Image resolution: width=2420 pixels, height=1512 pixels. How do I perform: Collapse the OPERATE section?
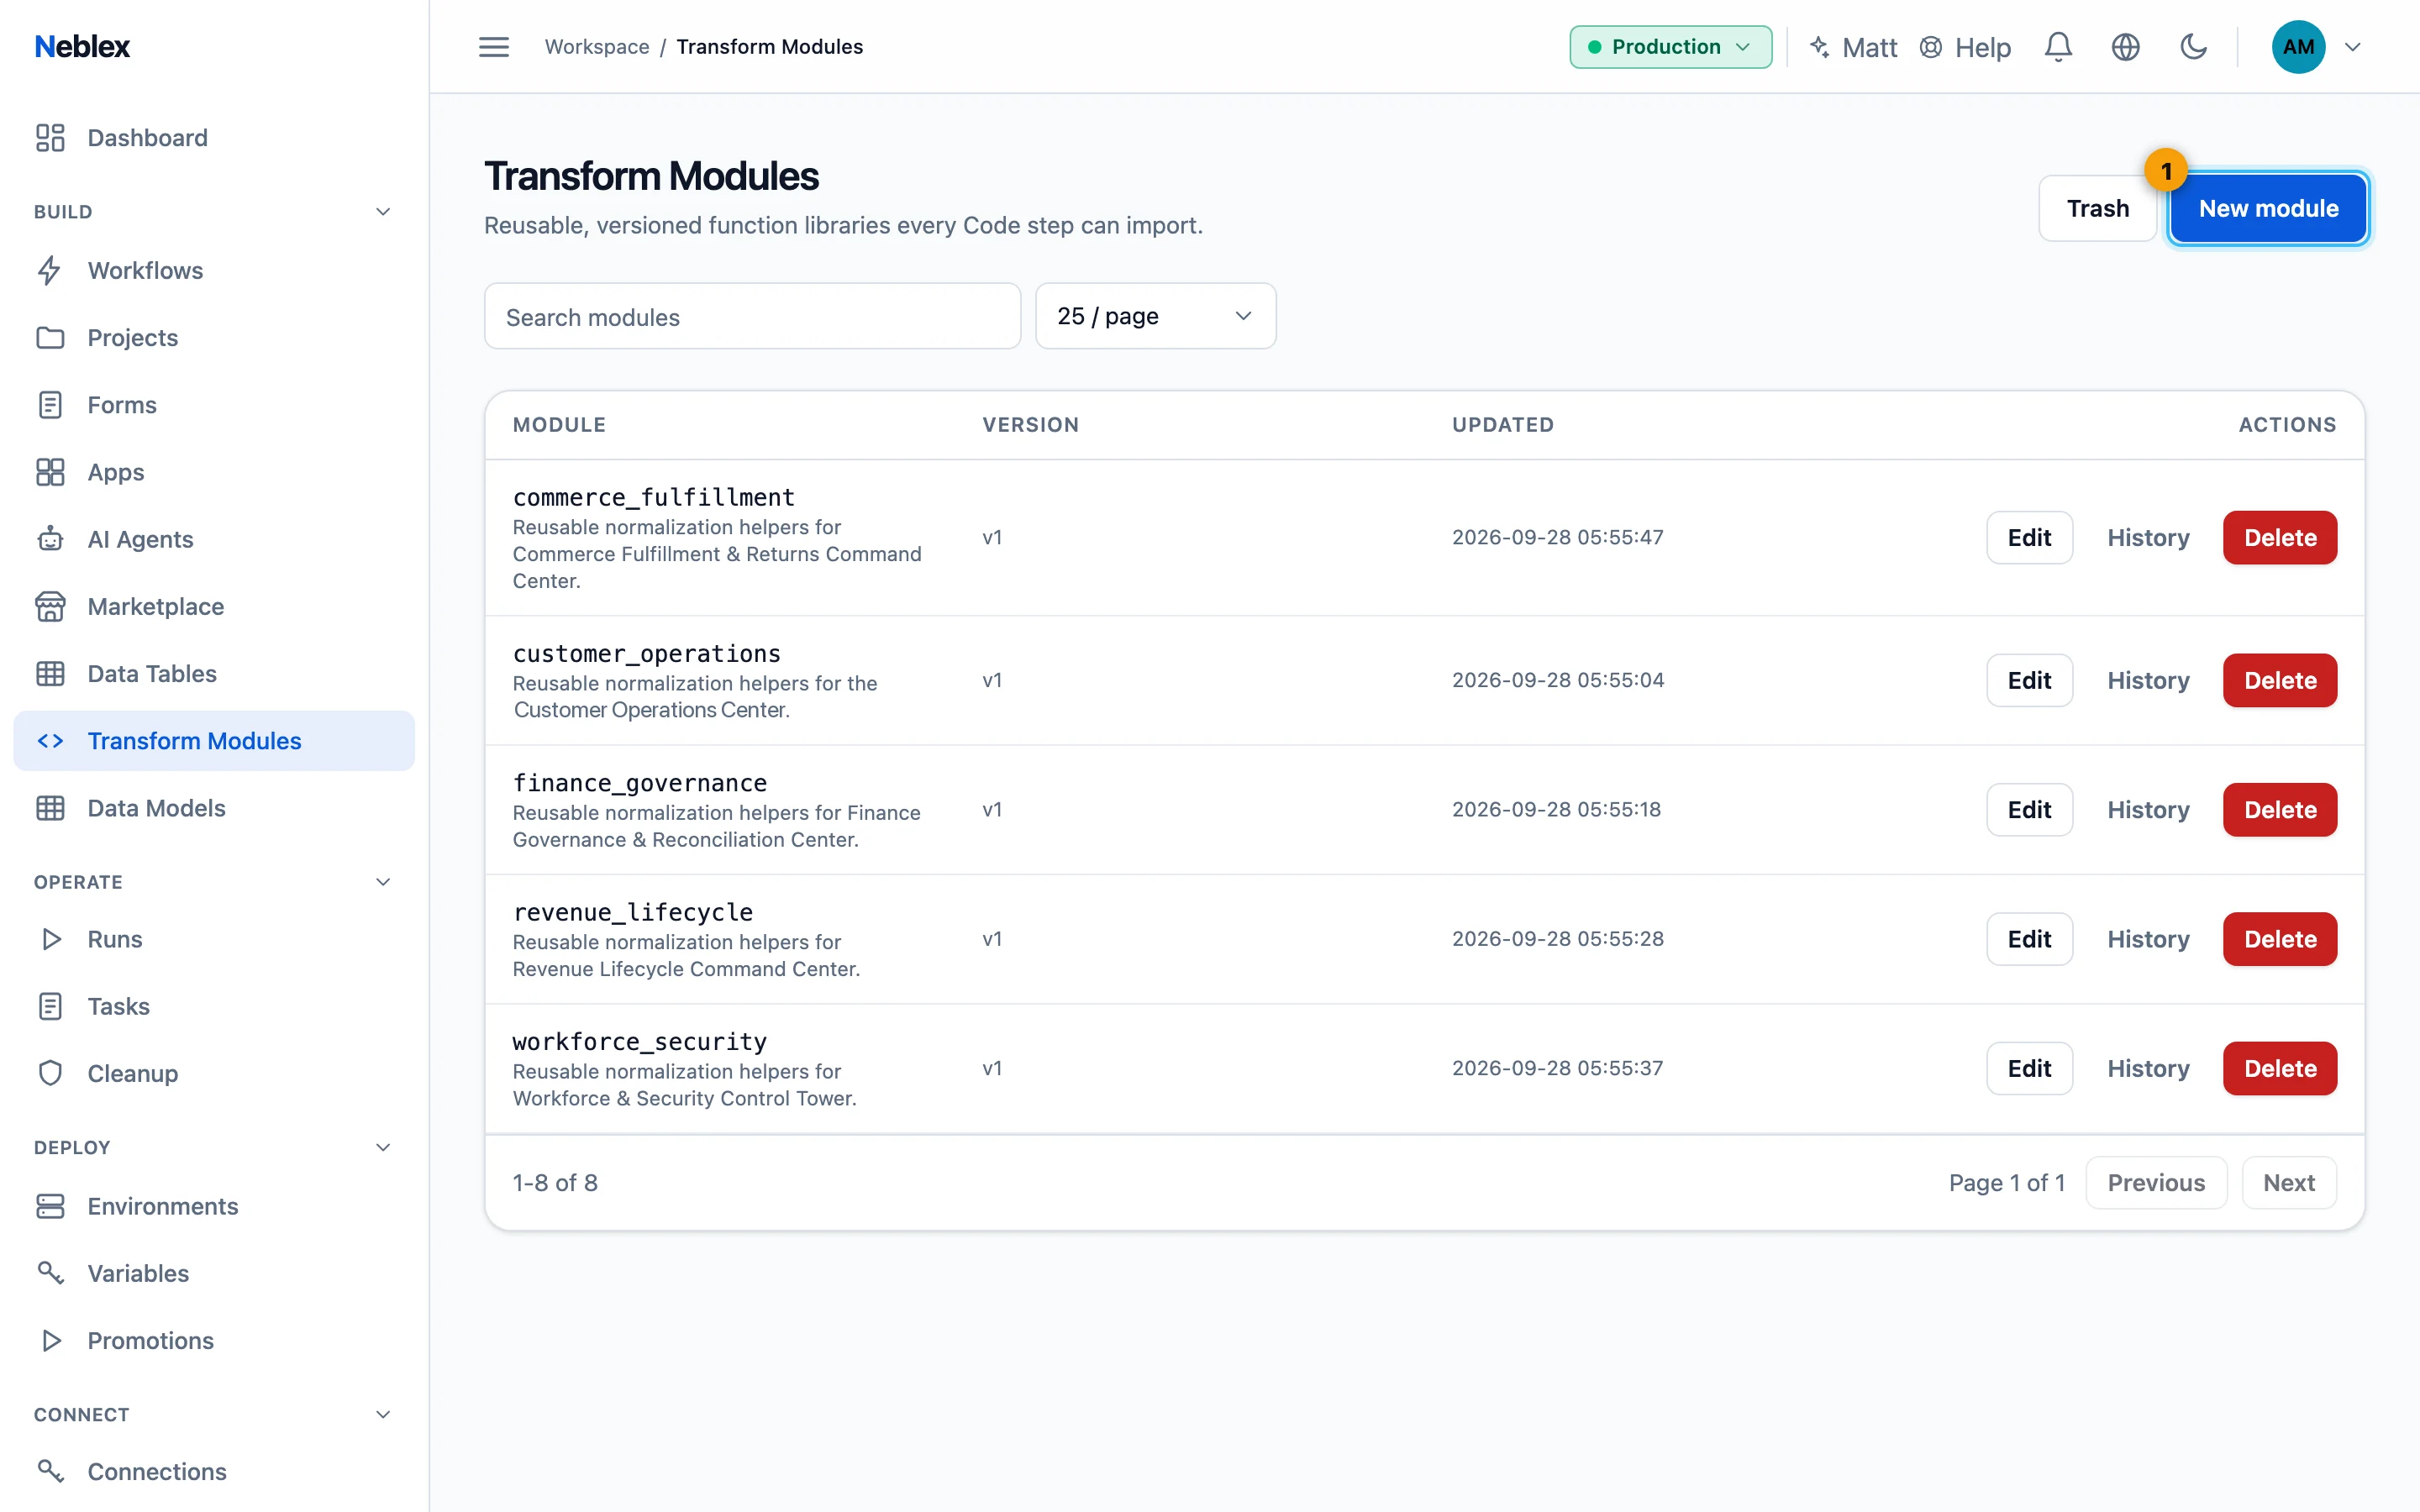[x=383, y=882]
